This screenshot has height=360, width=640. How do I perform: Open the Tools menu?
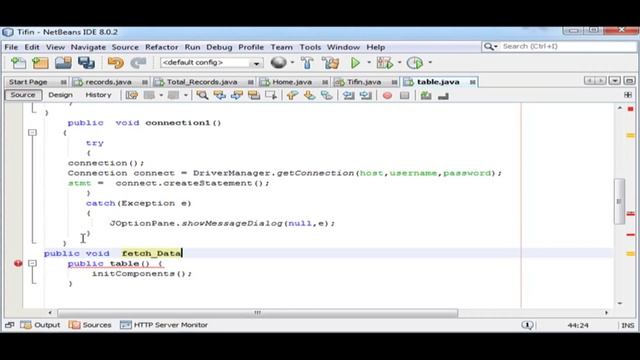pyautogui.click(x=310, y=47)
